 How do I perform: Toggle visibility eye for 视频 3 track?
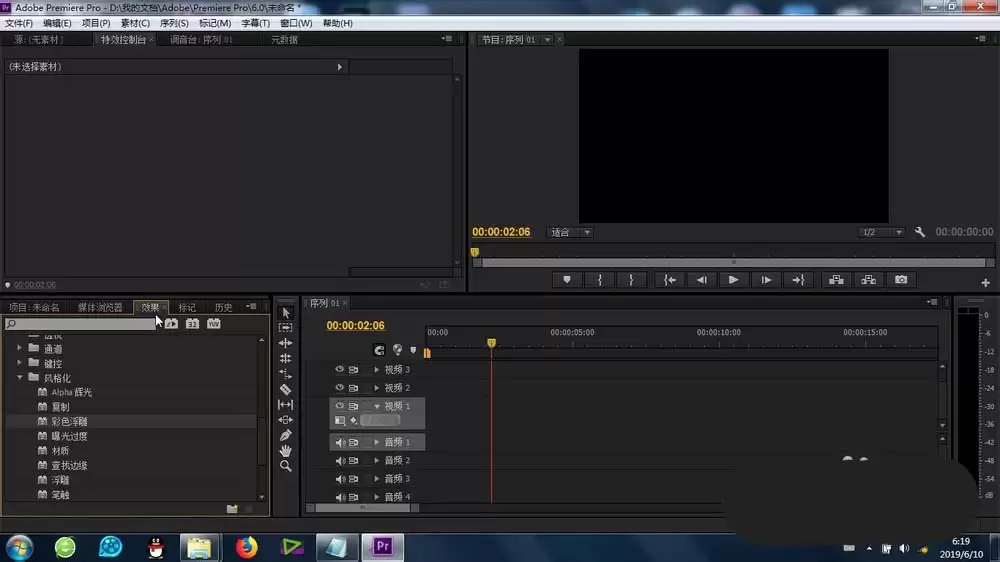point(339,369)
